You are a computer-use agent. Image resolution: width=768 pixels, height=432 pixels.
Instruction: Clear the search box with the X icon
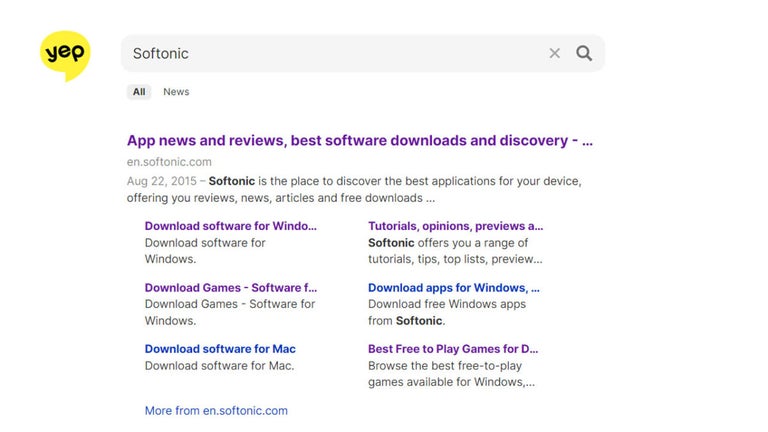(x=554, y=53)
